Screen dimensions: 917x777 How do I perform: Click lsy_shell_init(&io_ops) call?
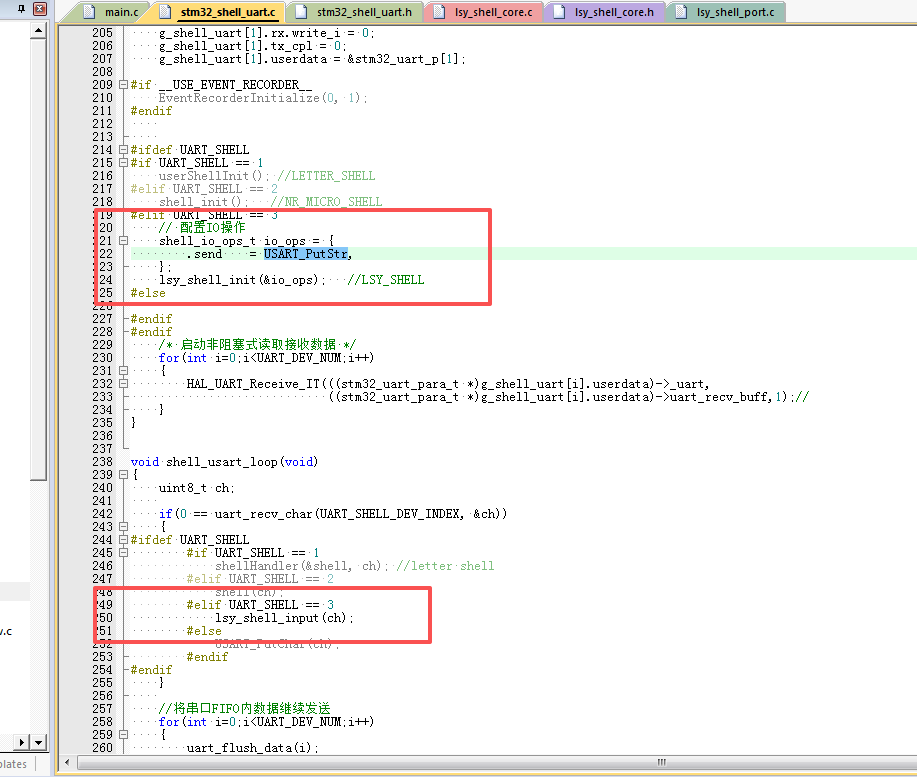[242, 280]
